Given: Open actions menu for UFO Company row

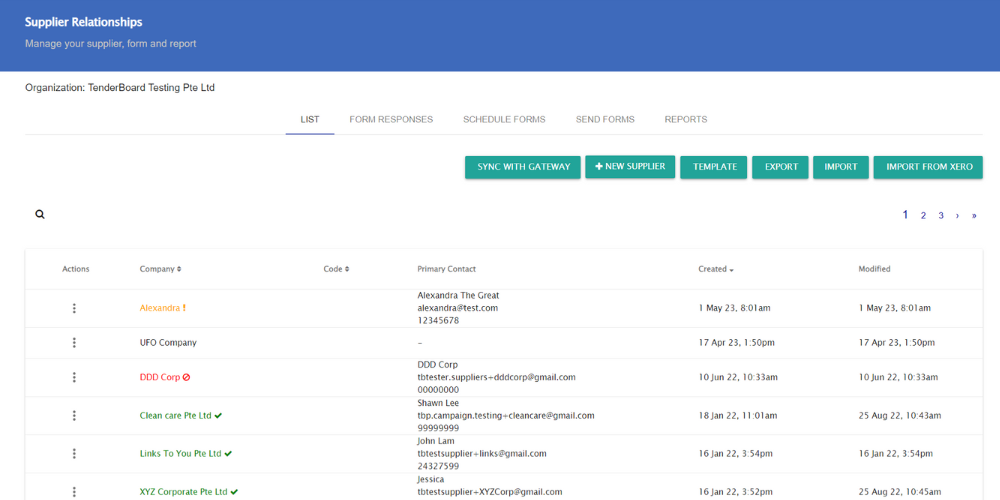Looking at the screenshot, I should coord(74,343).
